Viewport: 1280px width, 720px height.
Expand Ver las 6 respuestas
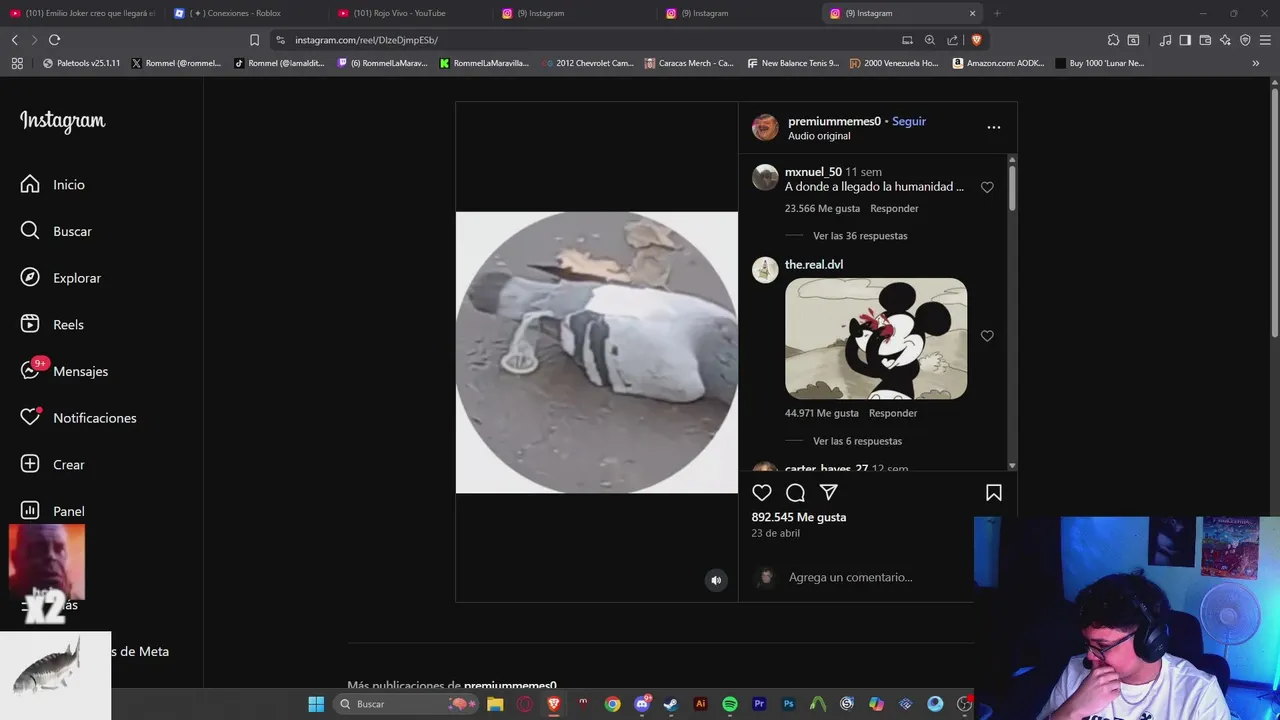coord(857,441)
